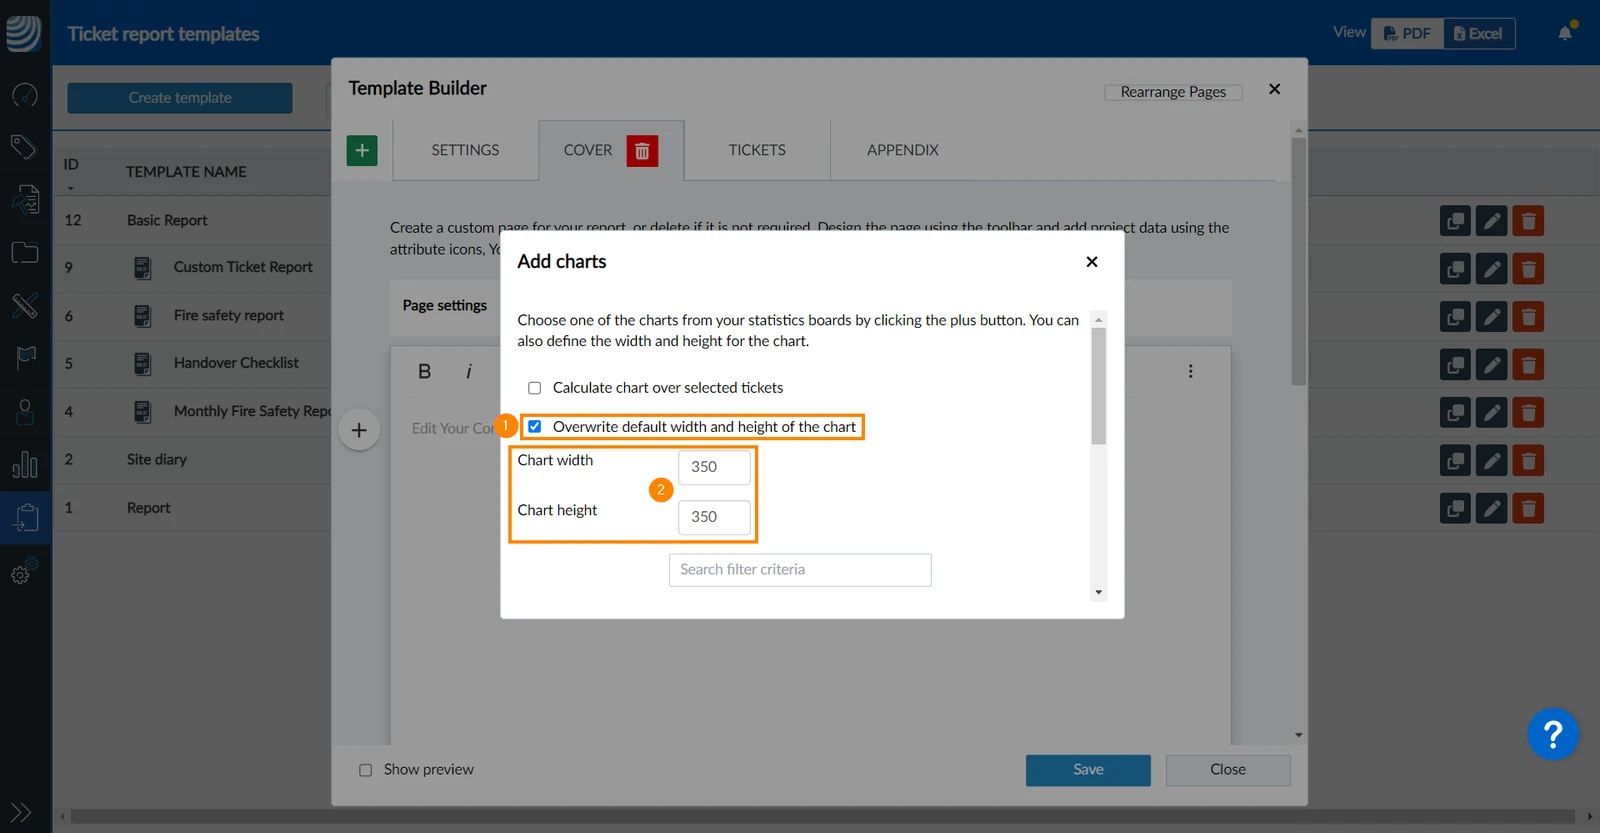Click the Save button
Image resolution: width=1600 pixels, height=833 pixels.
coord(1088,770)
